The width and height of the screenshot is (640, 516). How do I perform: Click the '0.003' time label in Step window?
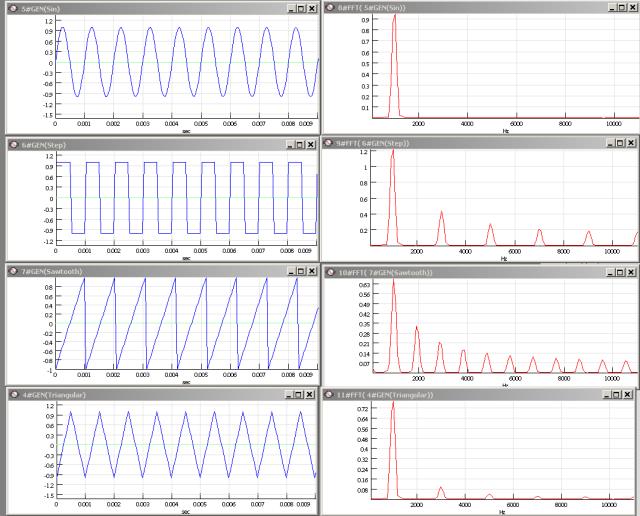[142, 250]
